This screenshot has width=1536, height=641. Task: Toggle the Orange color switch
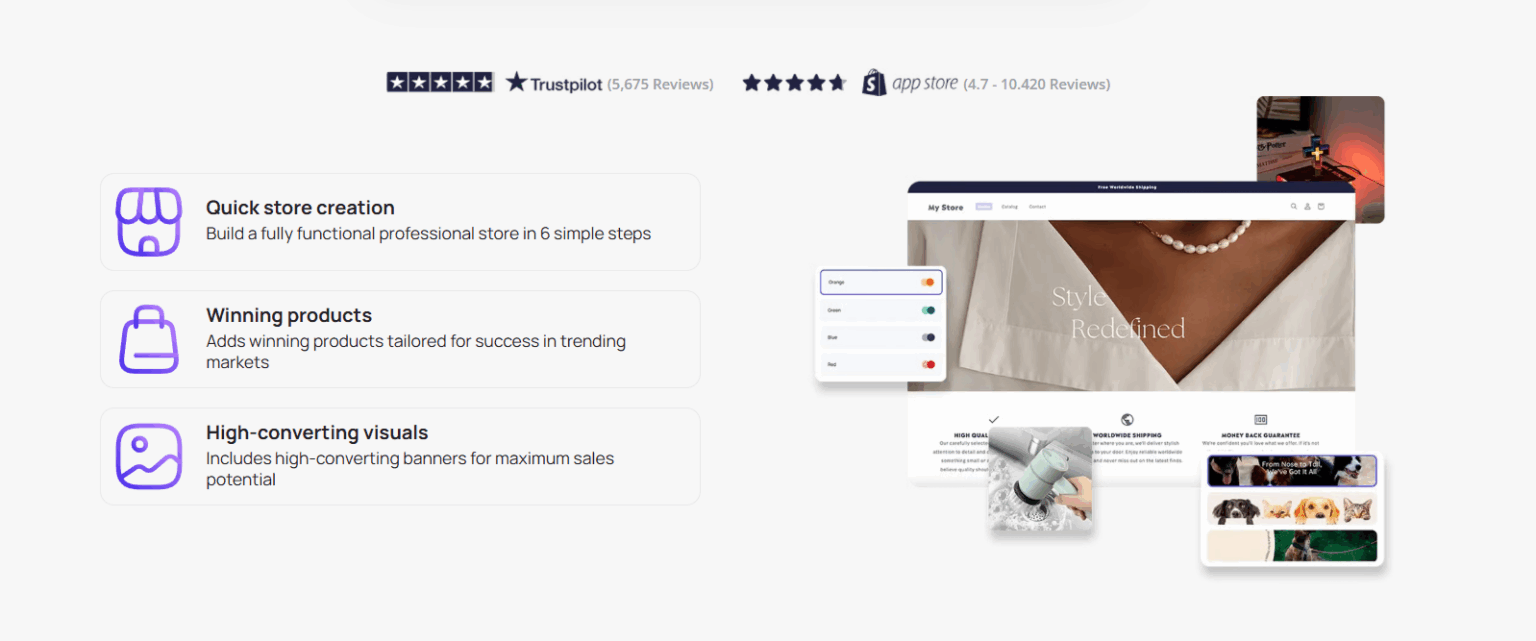coord(927,282)
